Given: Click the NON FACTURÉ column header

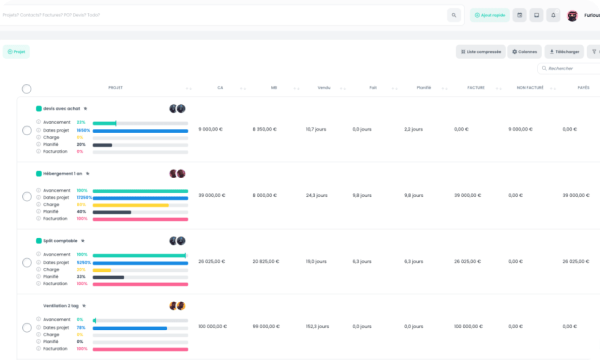Looking at the screenshot, I should (x=530, y=88).
